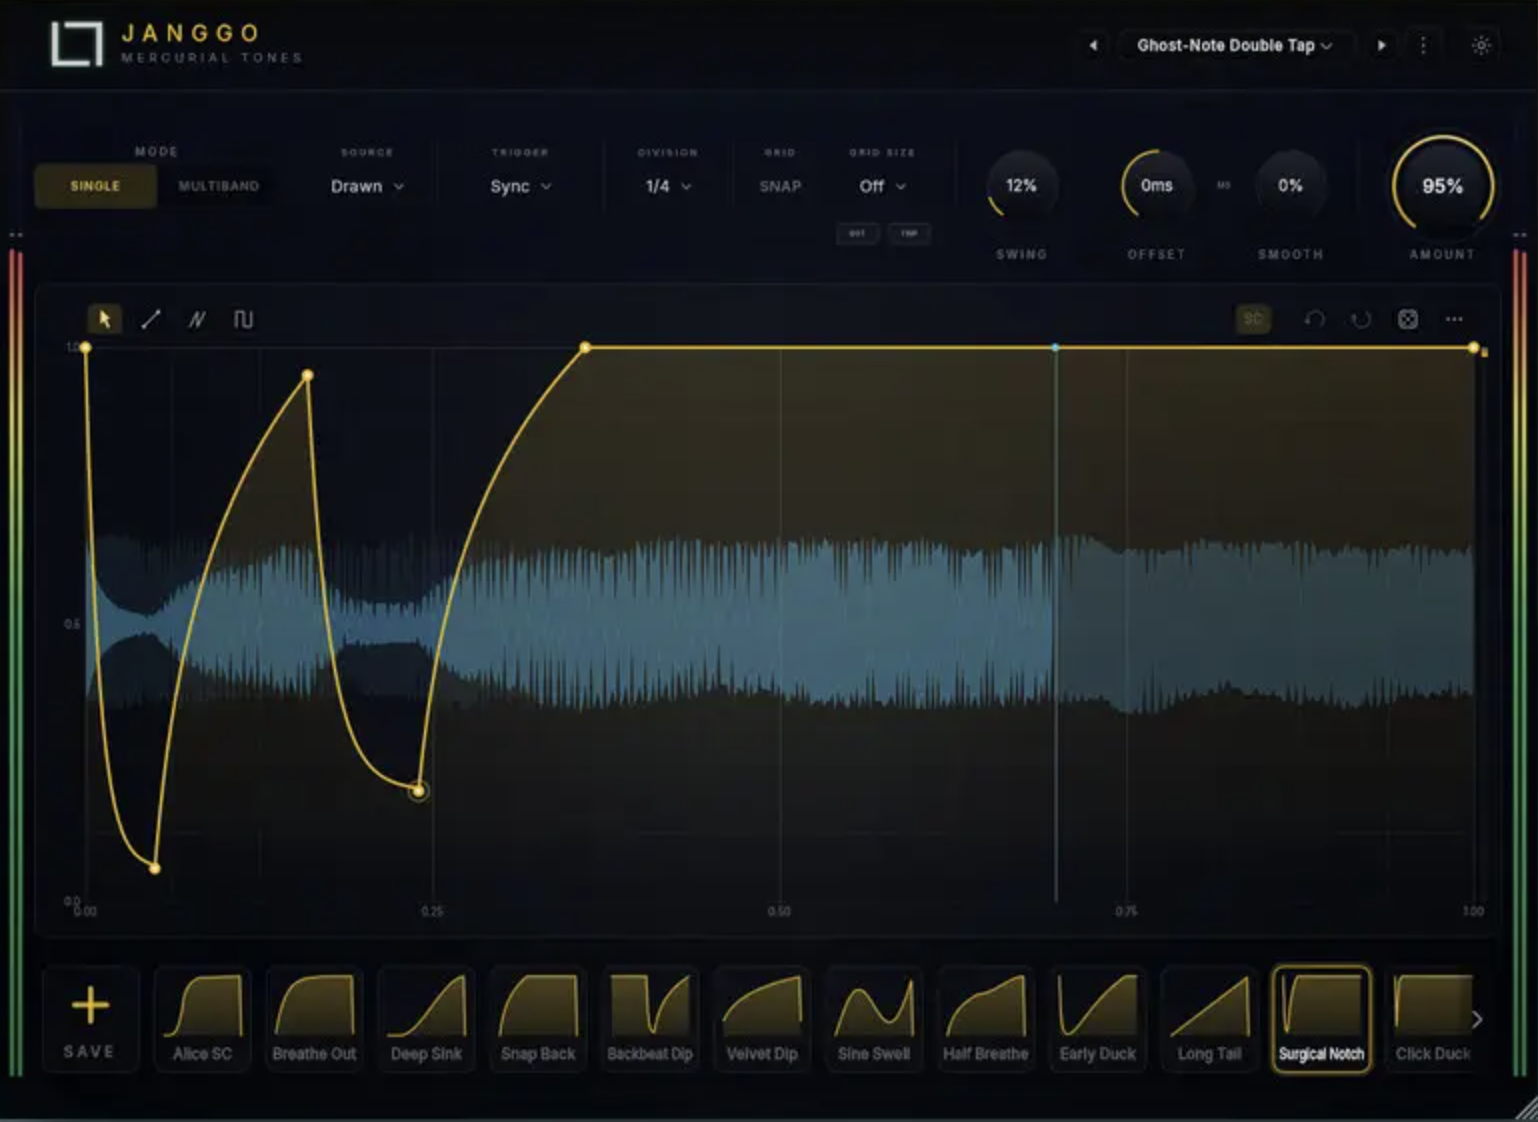Click the peak node between the two dips
The image size is (1538, 1122).
pyautogui.click(x=308, y=375)
